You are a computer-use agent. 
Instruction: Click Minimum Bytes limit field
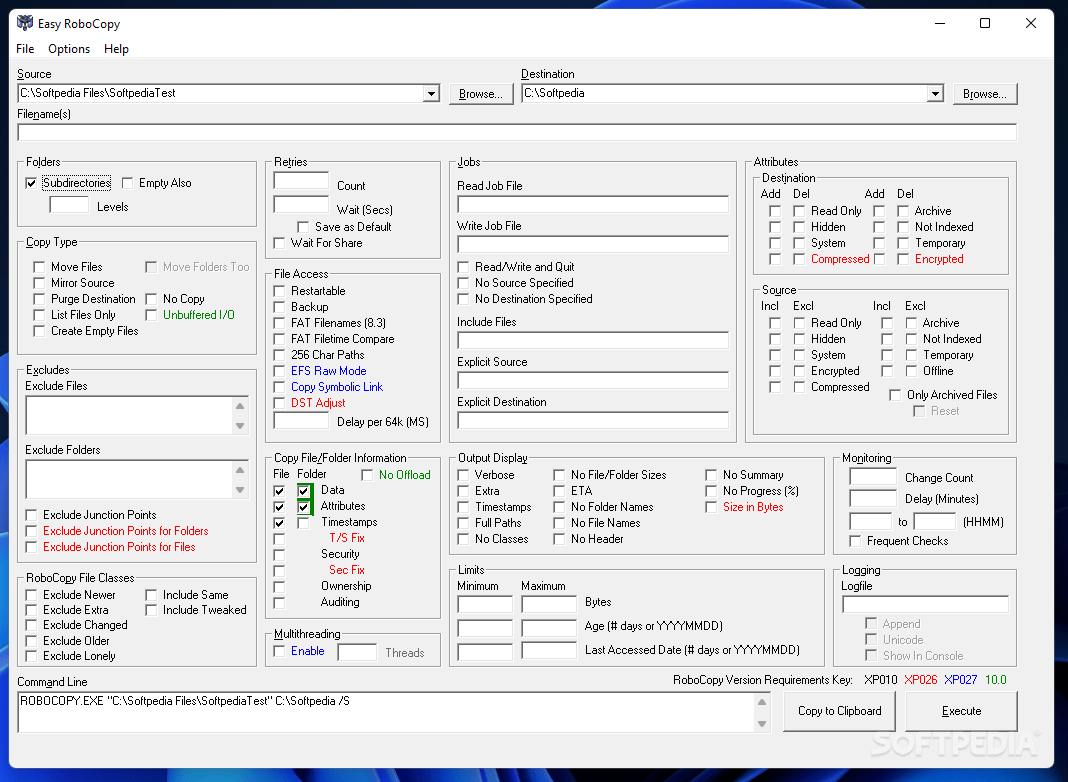(485, 604)
